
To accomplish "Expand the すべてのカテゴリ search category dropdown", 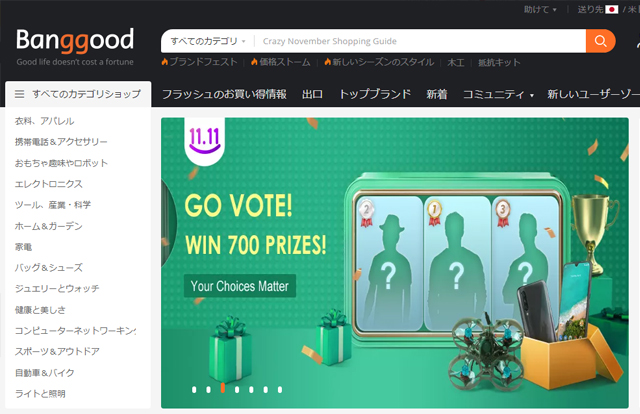I will 208,41.
